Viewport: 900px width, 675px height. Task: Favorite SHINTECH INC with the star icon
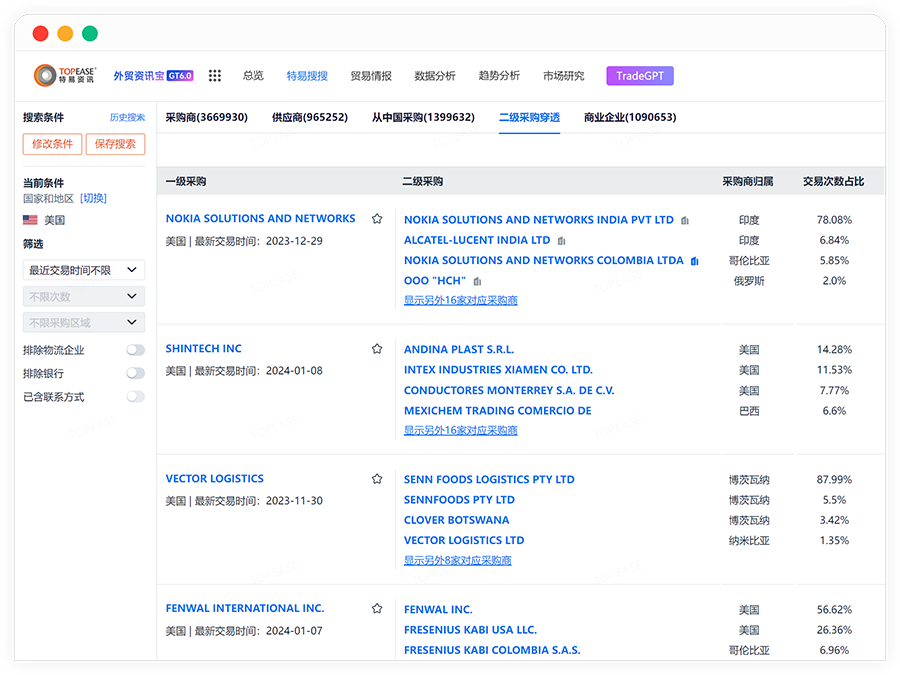tap(377, 349)
